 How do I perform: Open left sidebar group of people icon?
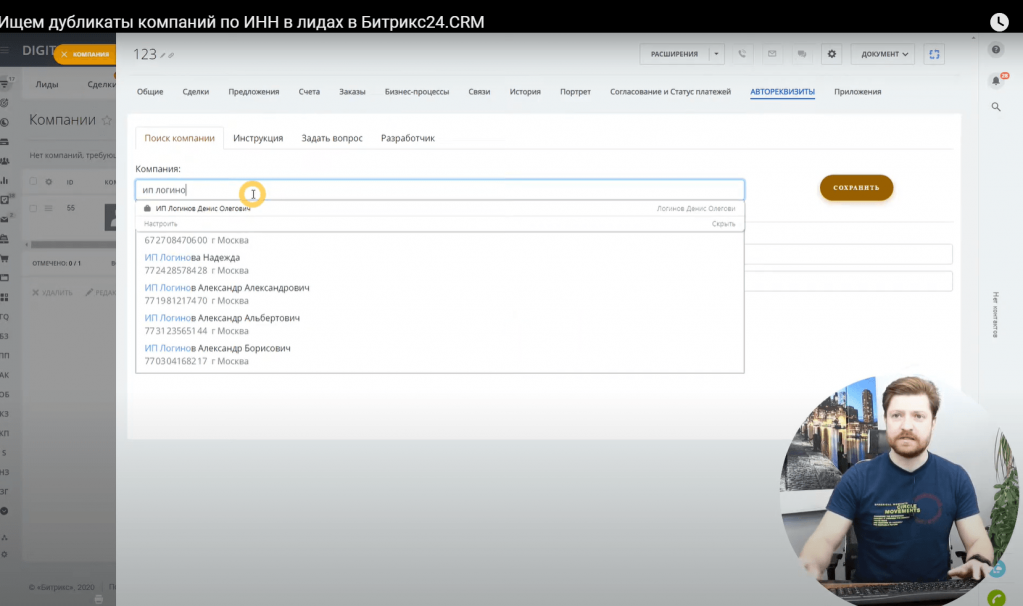pos(5,160)
